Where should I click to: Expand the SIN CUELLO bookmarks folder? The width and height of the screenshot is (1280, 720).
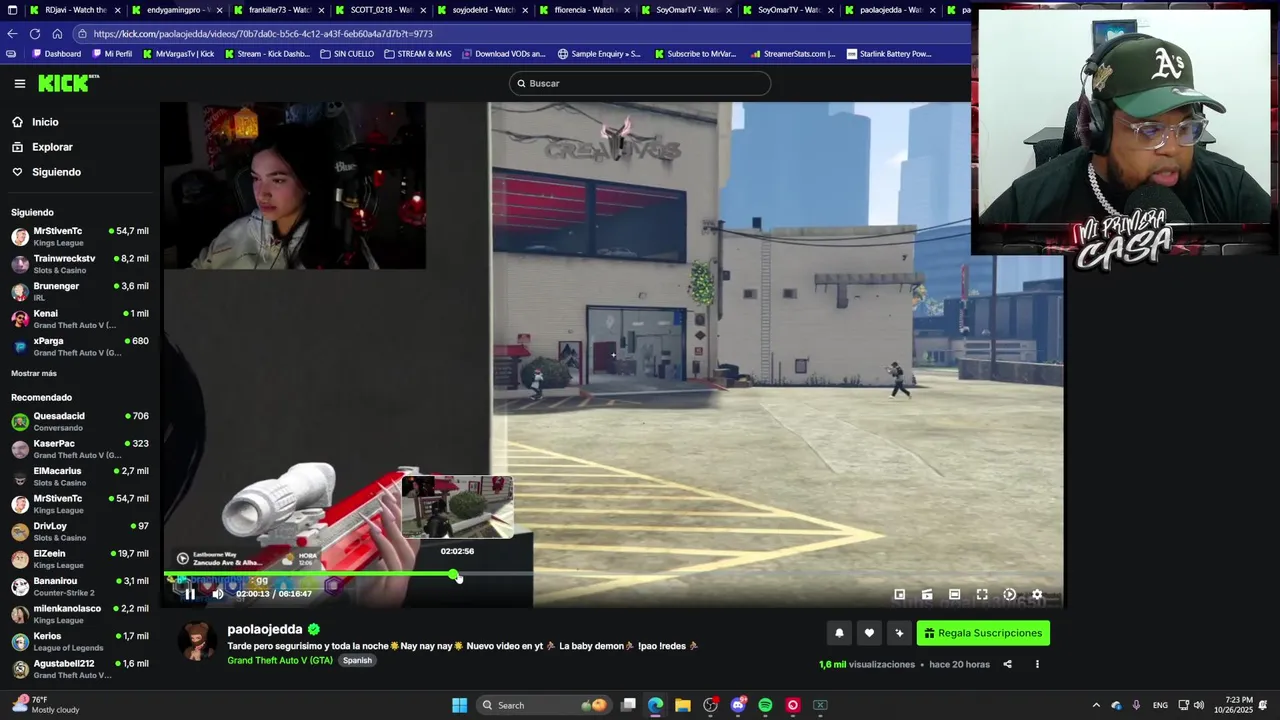point(347,54)
